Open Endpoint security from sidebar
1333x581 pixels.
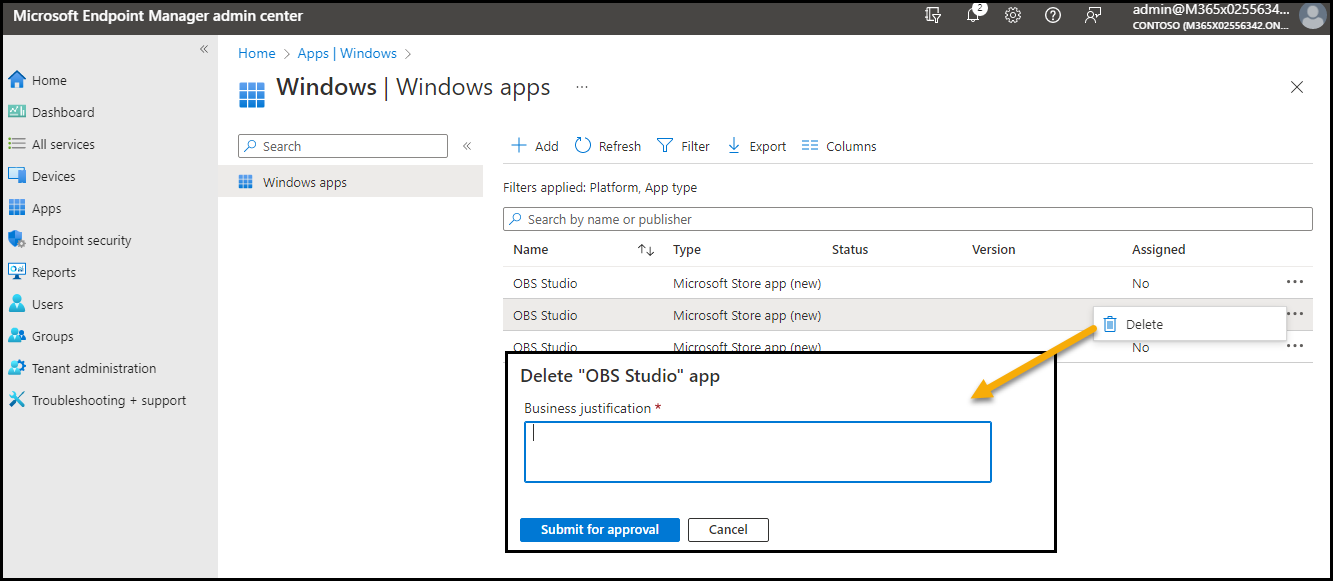81,240
